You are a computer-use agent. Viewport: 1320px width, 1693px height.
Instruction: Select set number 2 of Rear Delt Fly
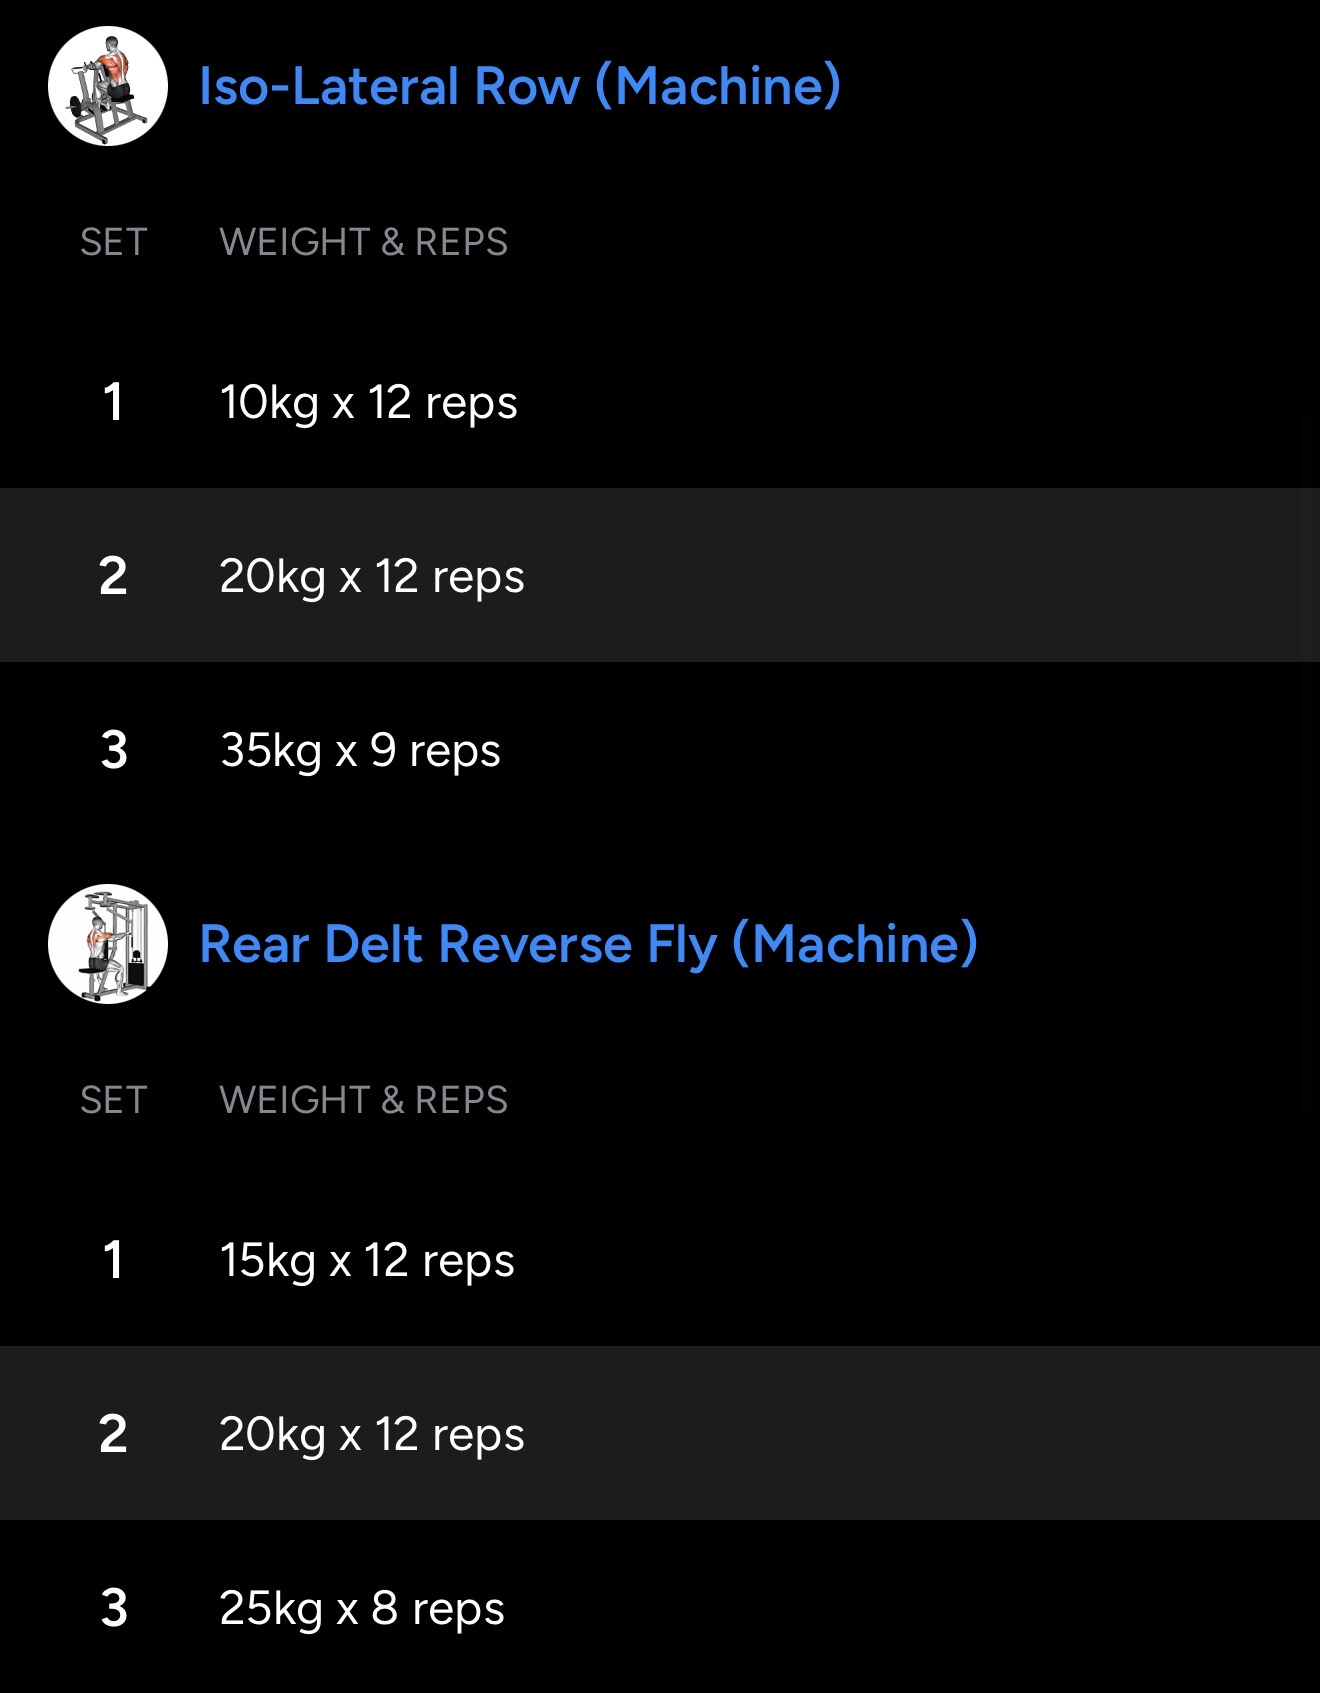[113, 1434]
